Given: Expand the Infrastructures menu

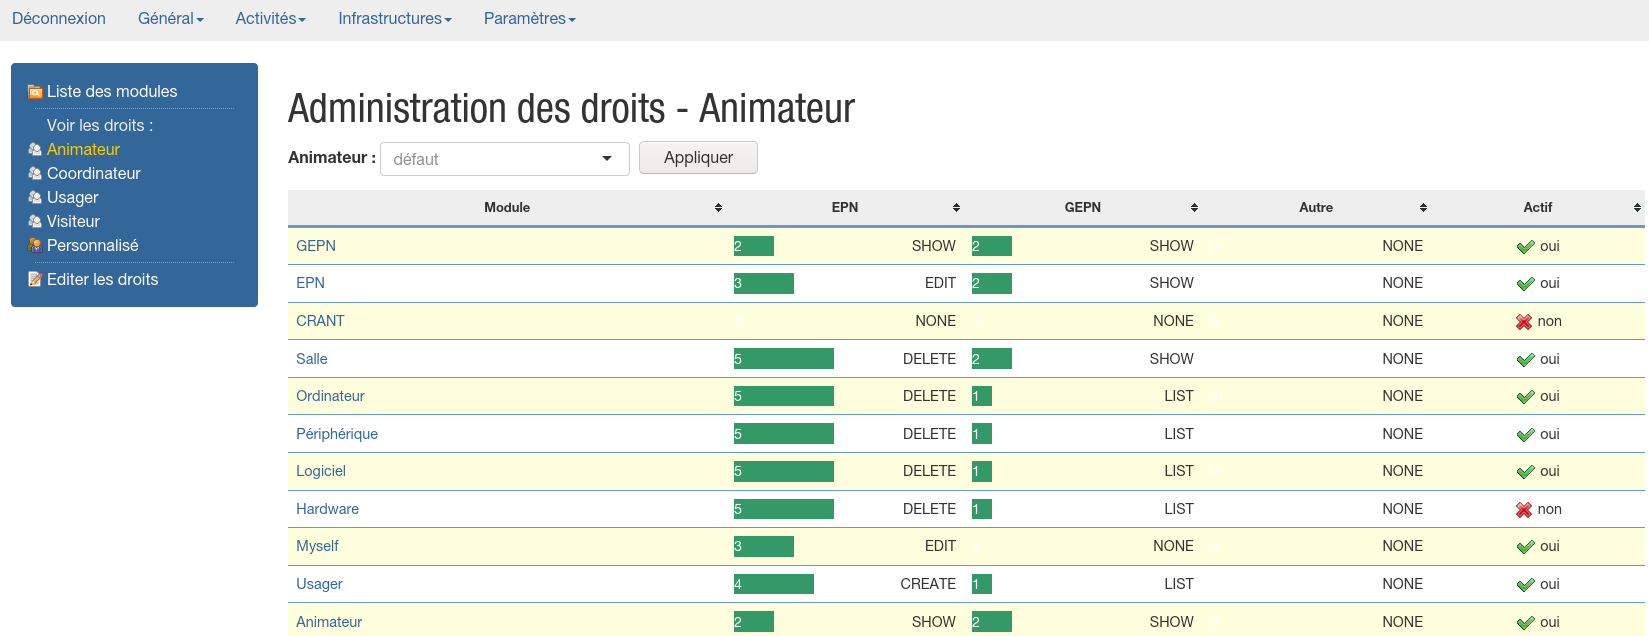Looking at the screenshot, I should (394, 19).
